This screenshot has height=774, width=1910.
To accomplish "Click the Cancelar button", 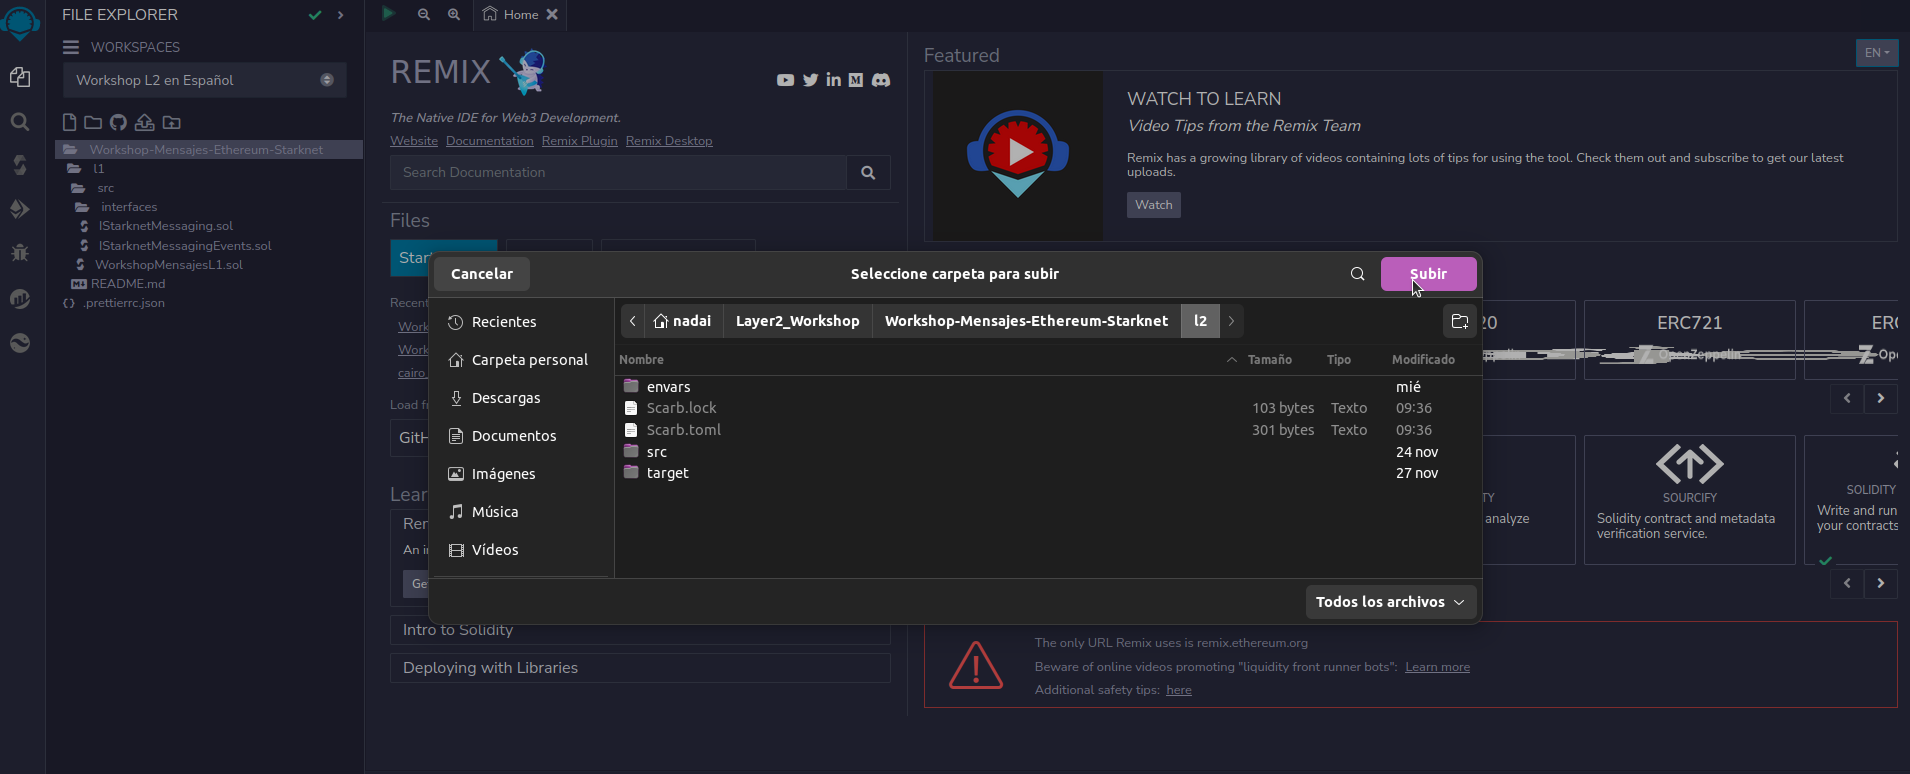I will pos(482,274).
